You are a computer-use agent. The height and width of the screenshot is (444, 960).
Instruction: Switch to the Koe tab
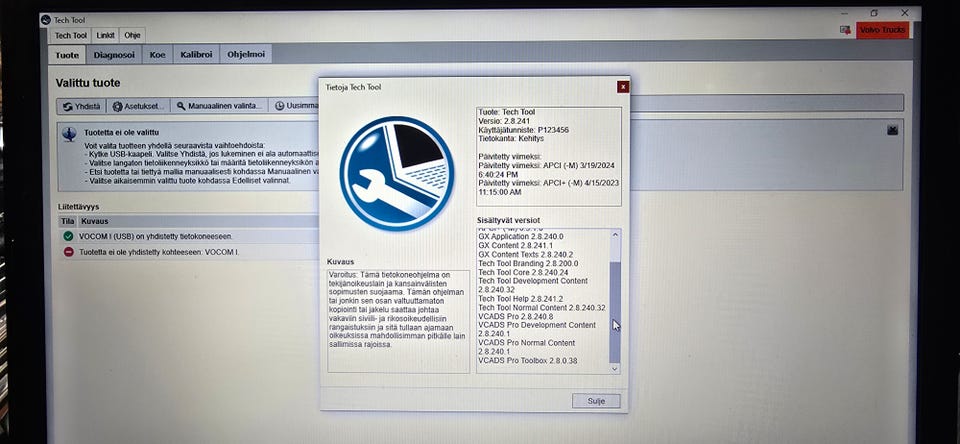(x=157, y=55)
